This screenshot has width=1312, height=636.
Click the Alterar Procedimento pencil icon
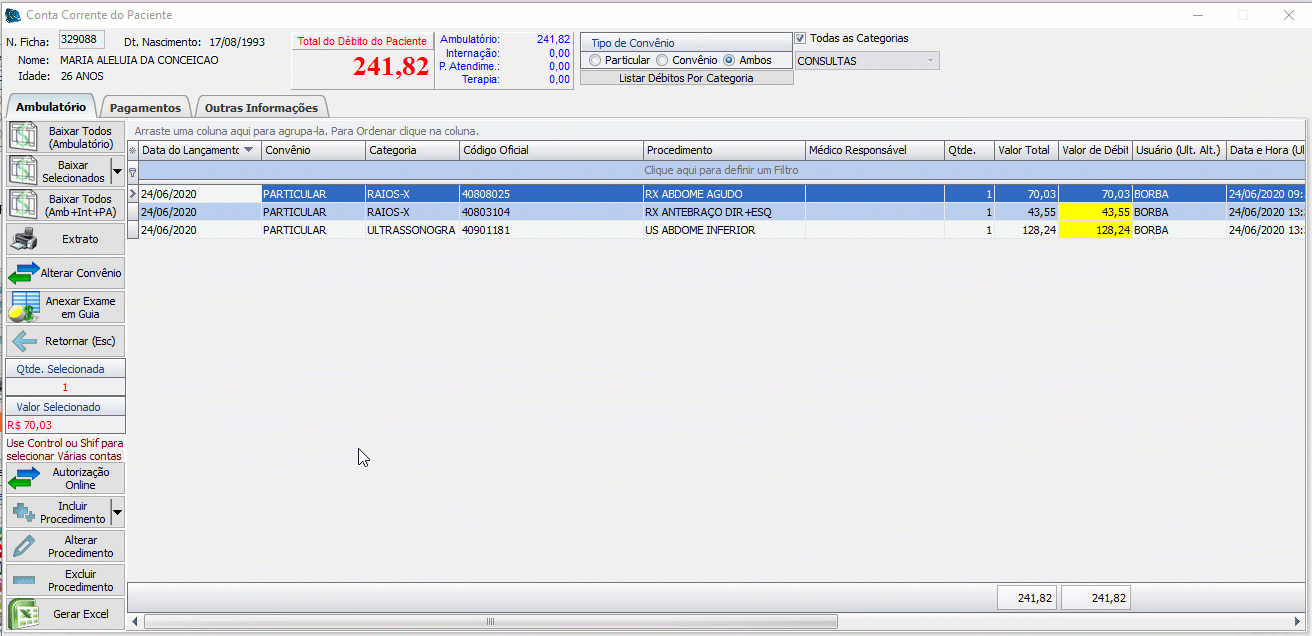[x=24, y=546]
